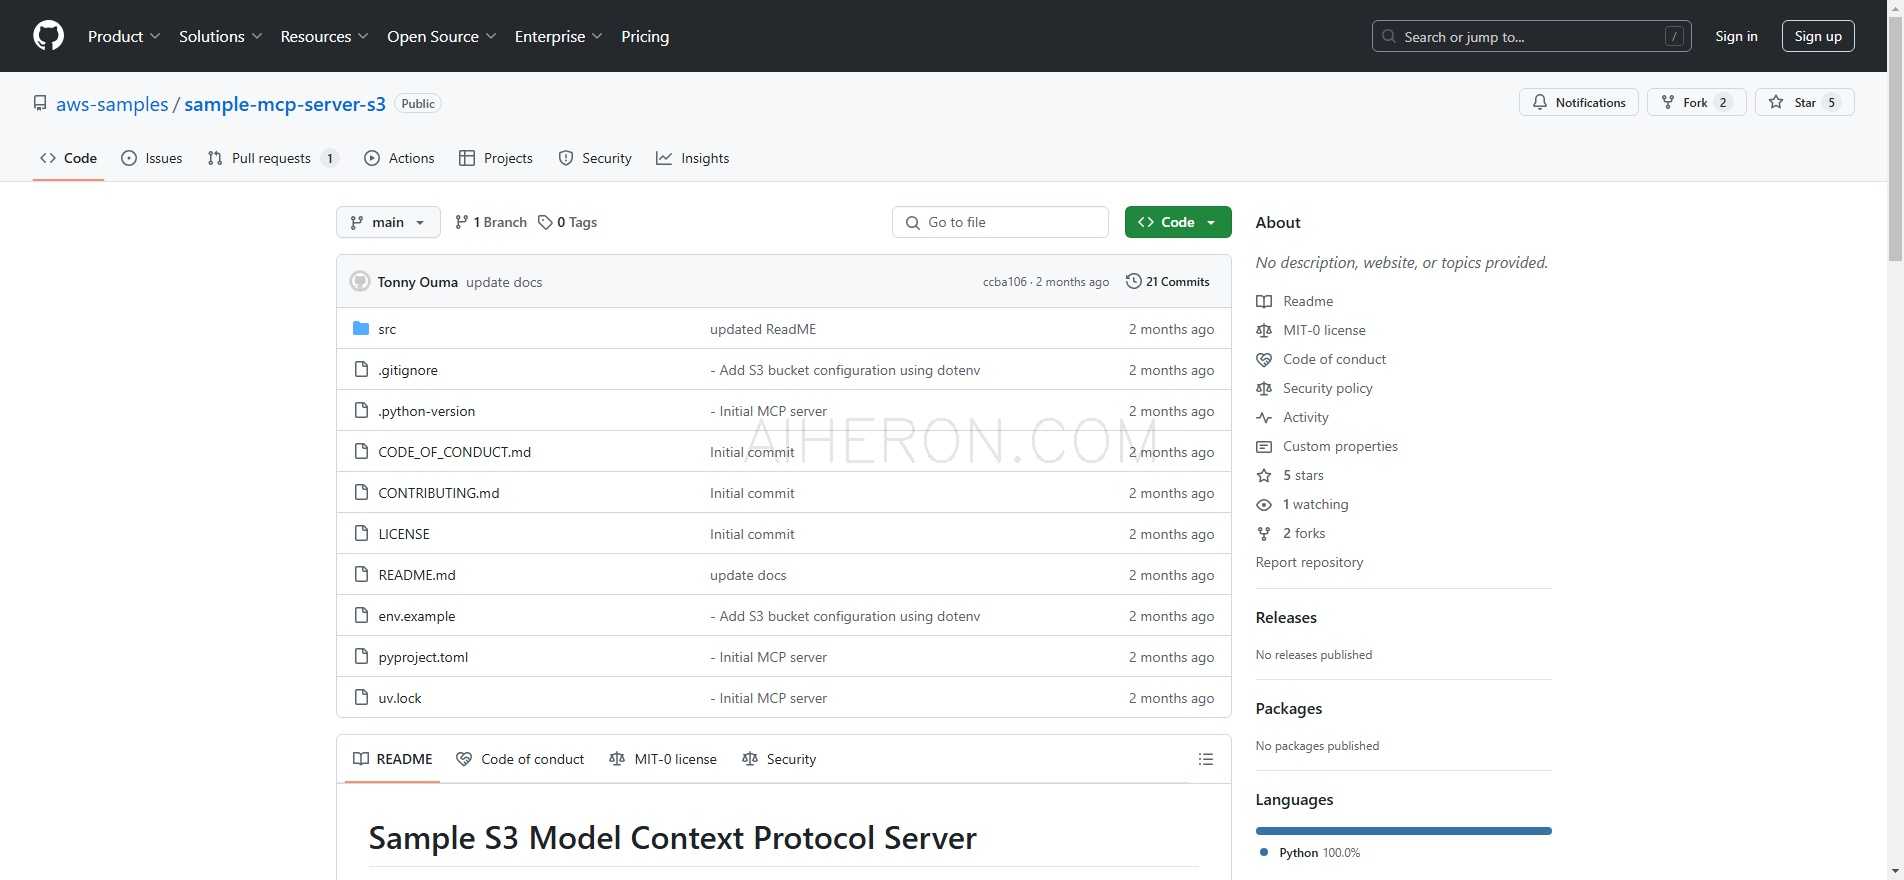The width and height of the screenshot is (1904, 880).
Task: Expand the Enterprise menu
Action: (558, 36)
